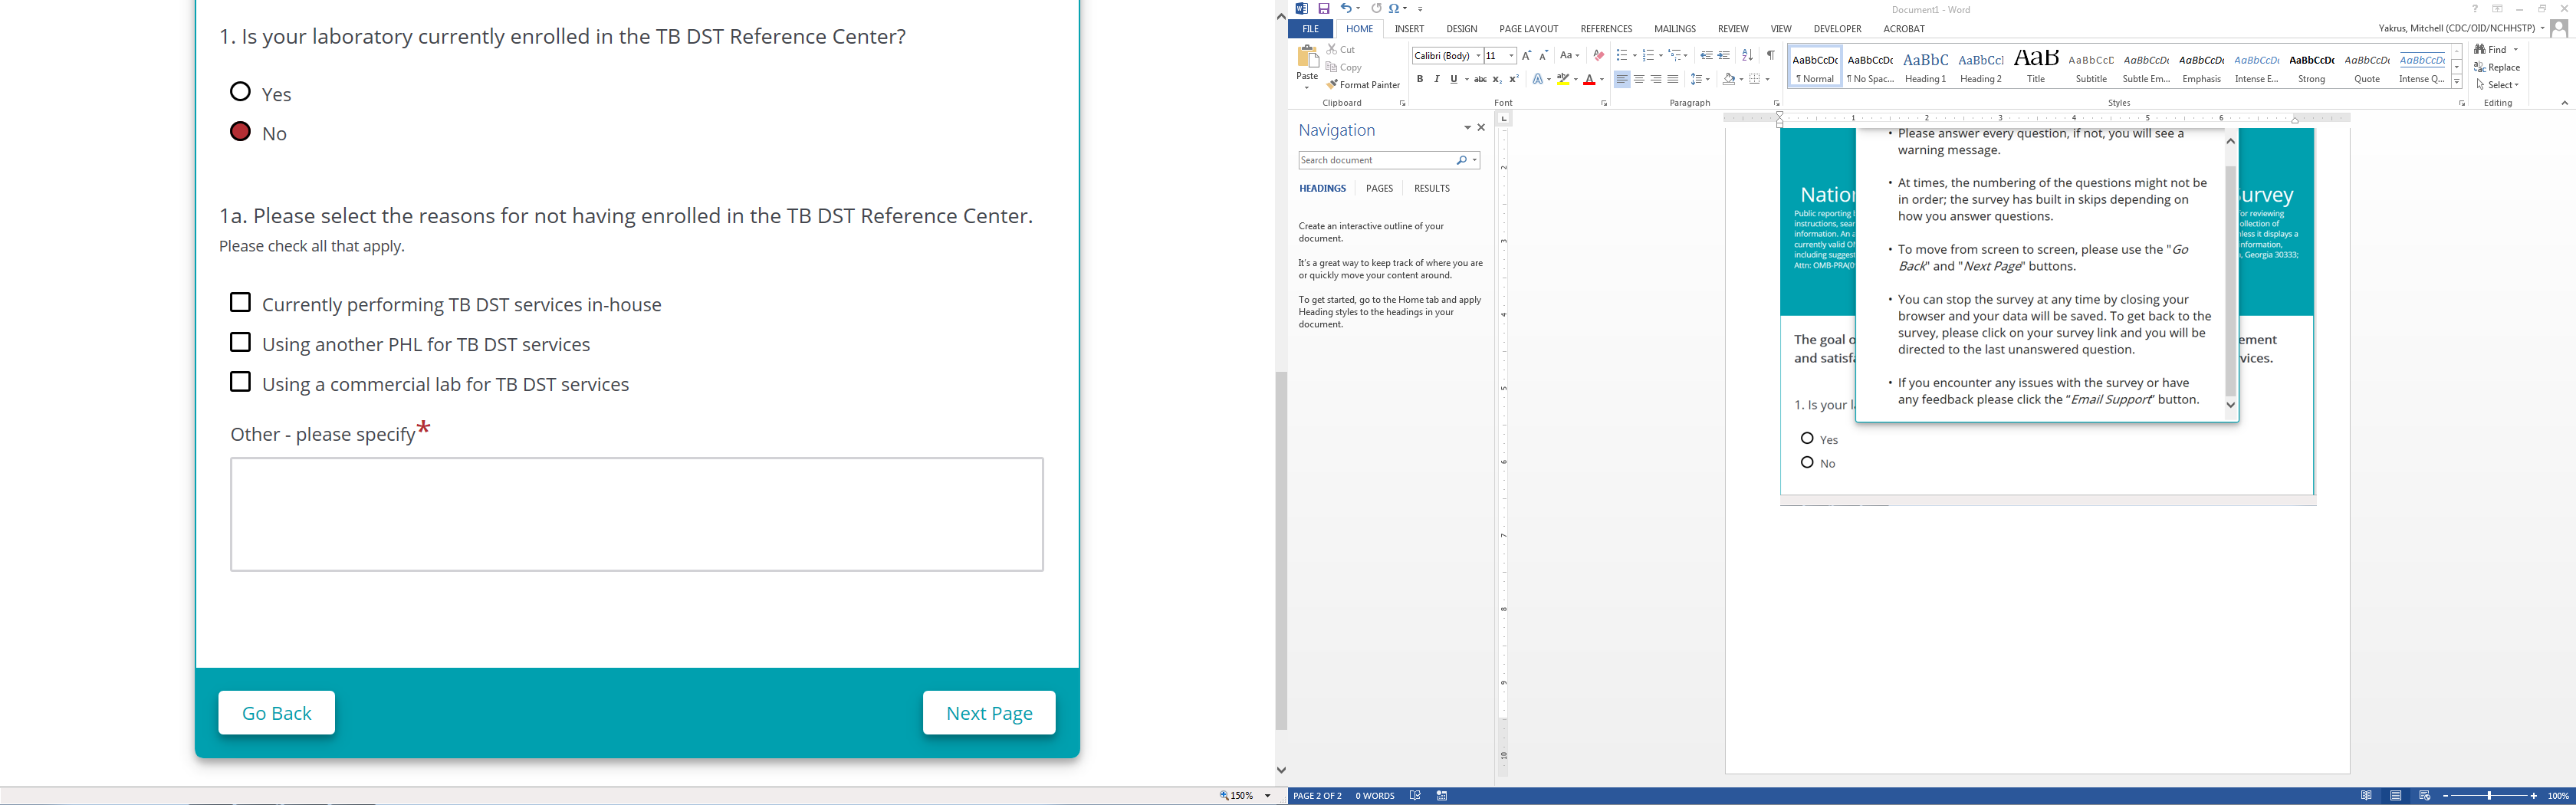
Task: Open the font name dropdown
Action: point(1478,56)
